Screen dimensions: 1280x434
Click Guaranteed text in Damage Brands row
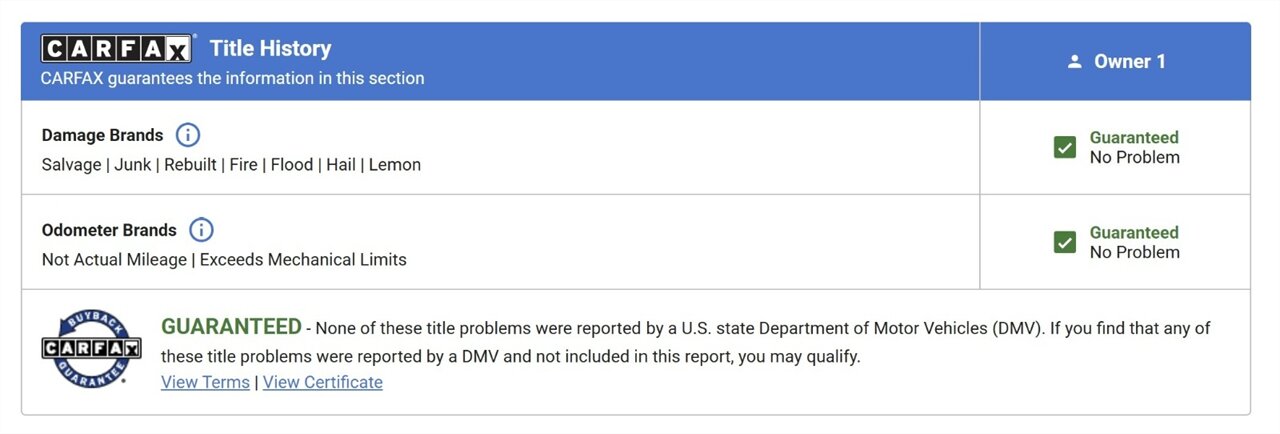point(1134,137)
